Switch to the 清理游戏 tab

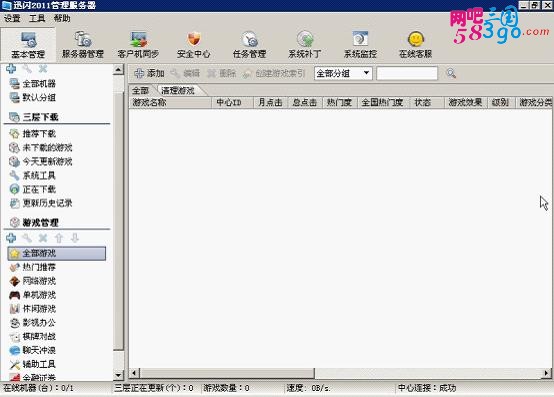tap(178, 91)
